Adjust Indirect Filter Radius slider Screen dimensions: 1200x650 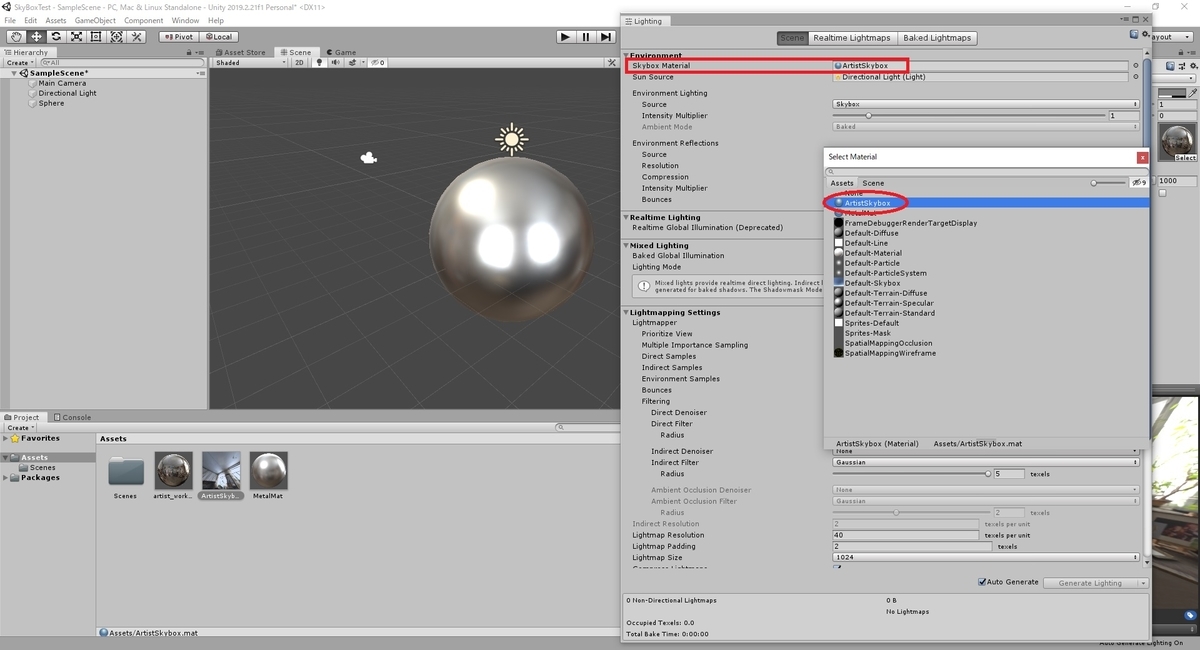911,474
